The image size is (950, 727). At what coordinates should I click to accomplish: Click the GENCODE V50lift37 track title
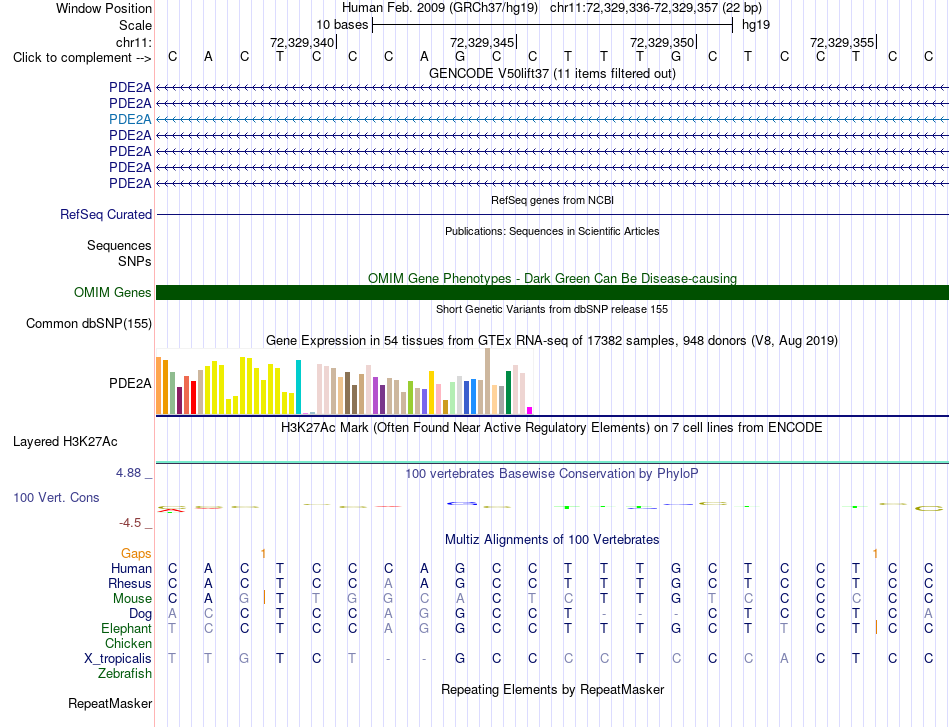(x=552, y=73)
